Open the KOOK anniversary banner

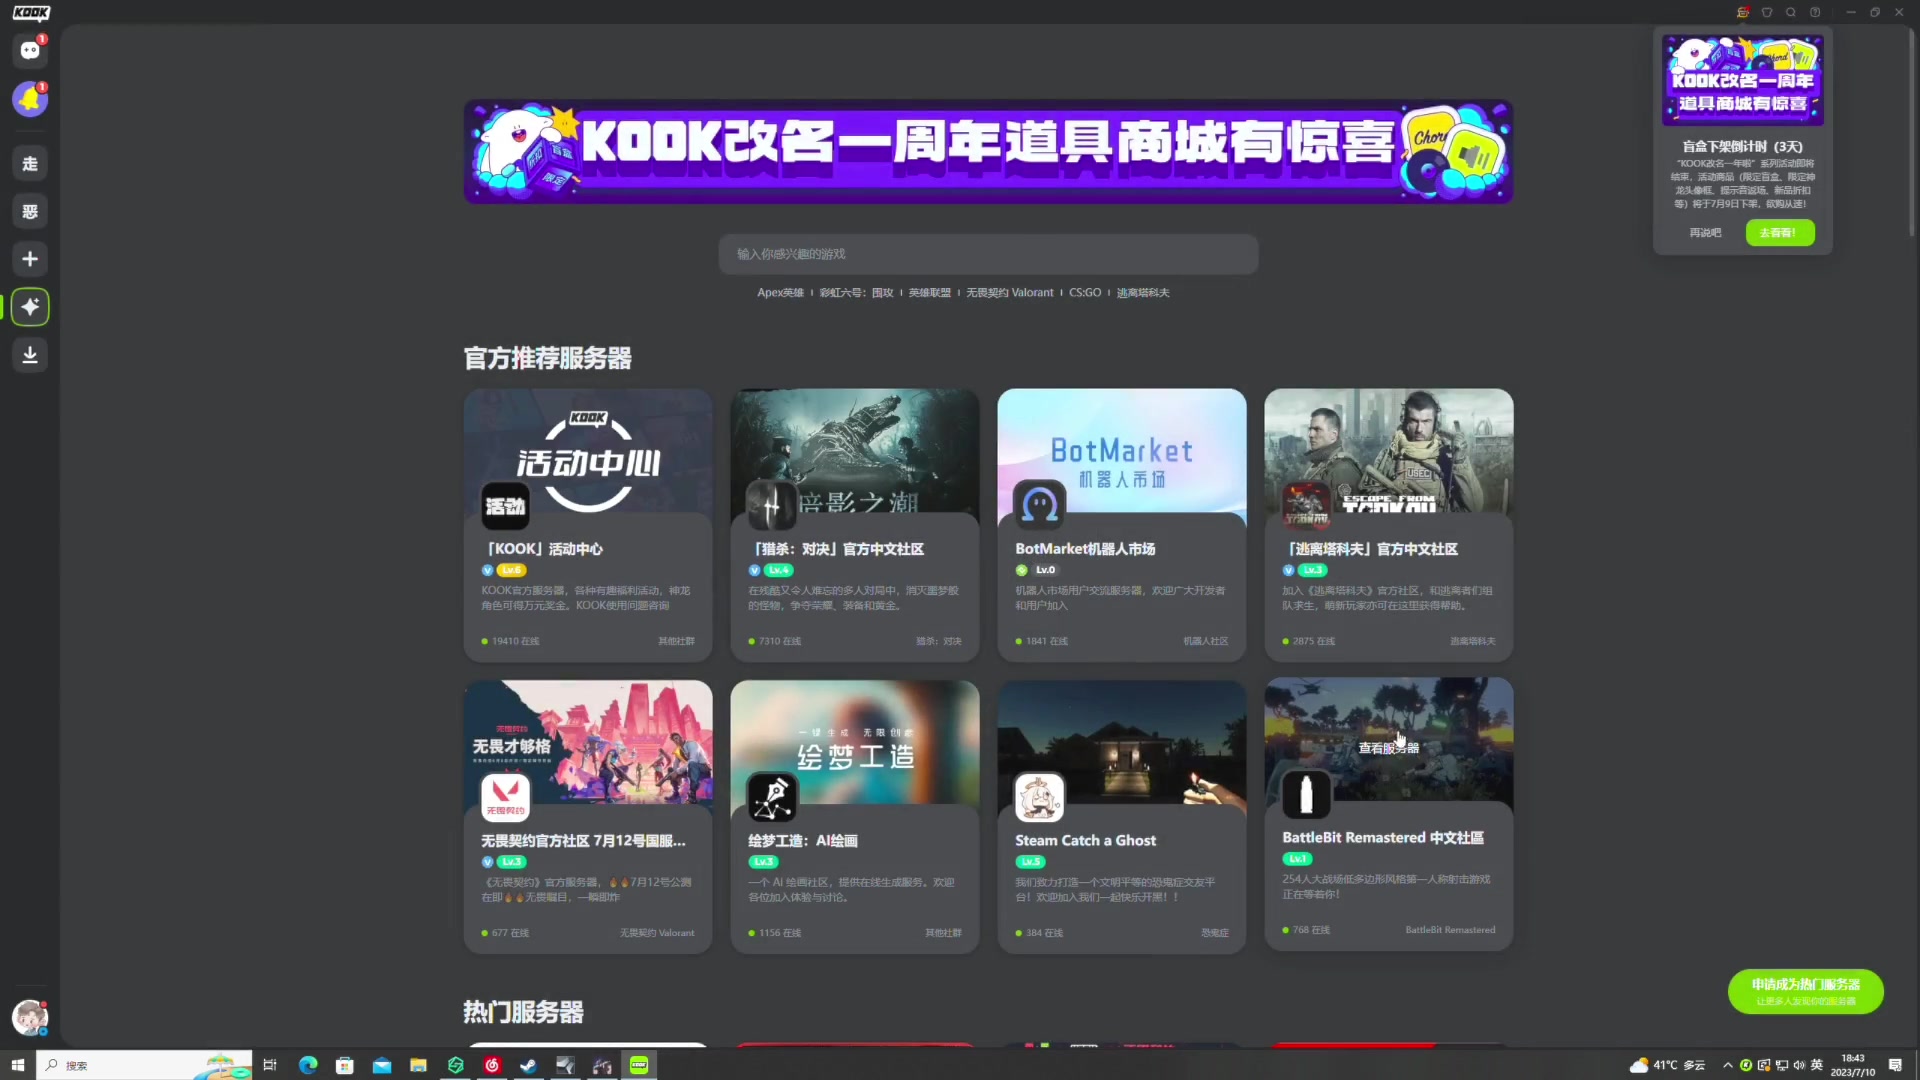[988, 151]
